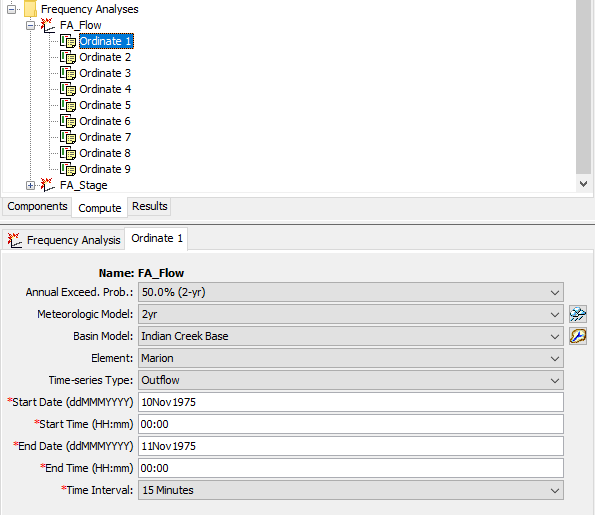Click the Ordinate 5 tree icon
This screenshot has height=515, width=595.
(x=68, y=105)
